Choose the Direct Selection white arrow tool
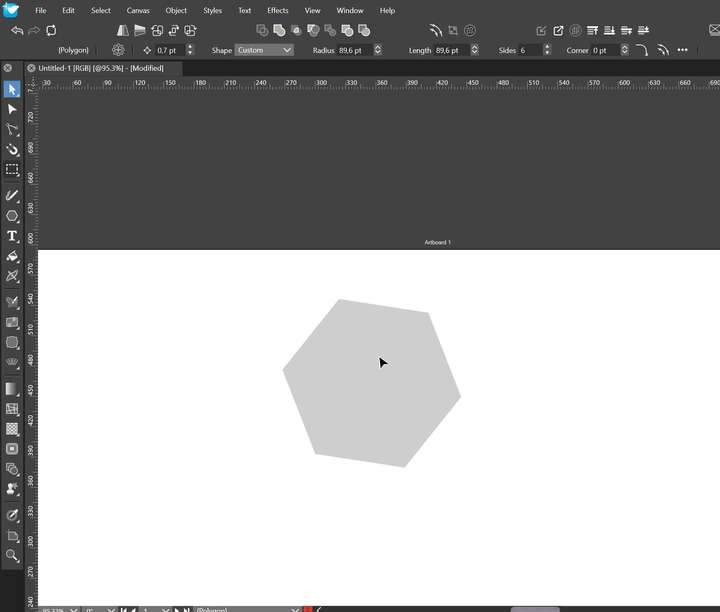 [12, 109]
